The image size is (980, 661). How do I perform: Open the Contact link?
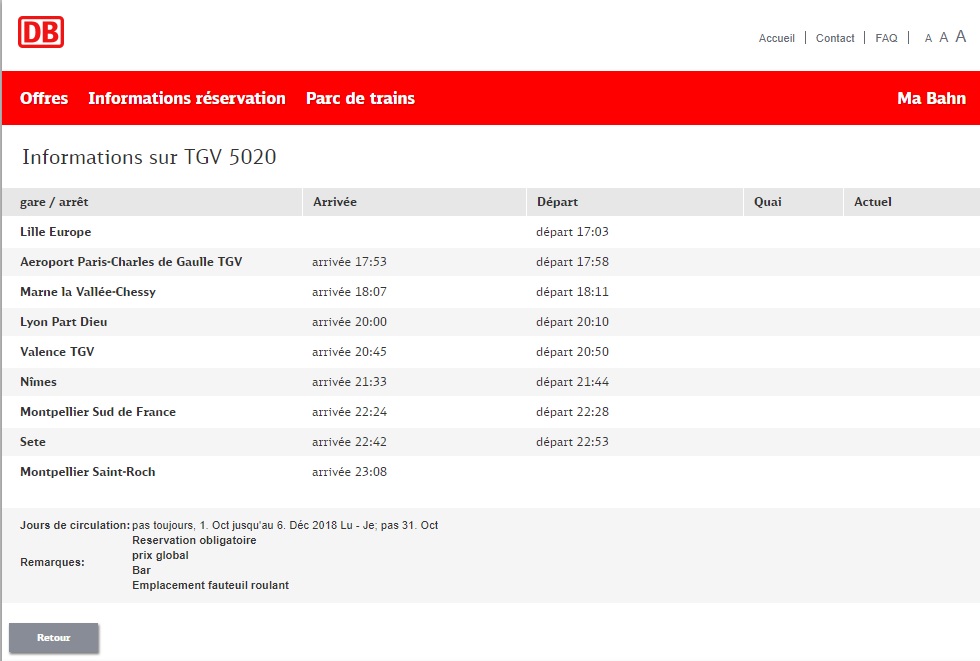click(x=835, y=38)
